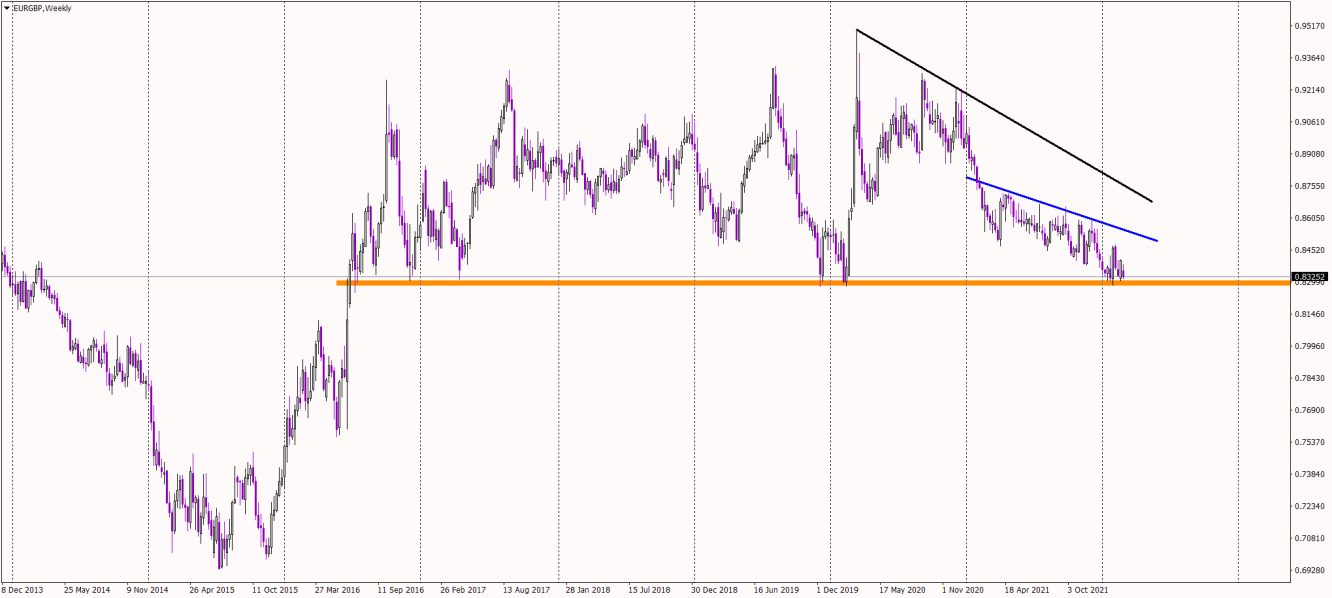Click the 0.93640 price axis label

point(1309,58)
